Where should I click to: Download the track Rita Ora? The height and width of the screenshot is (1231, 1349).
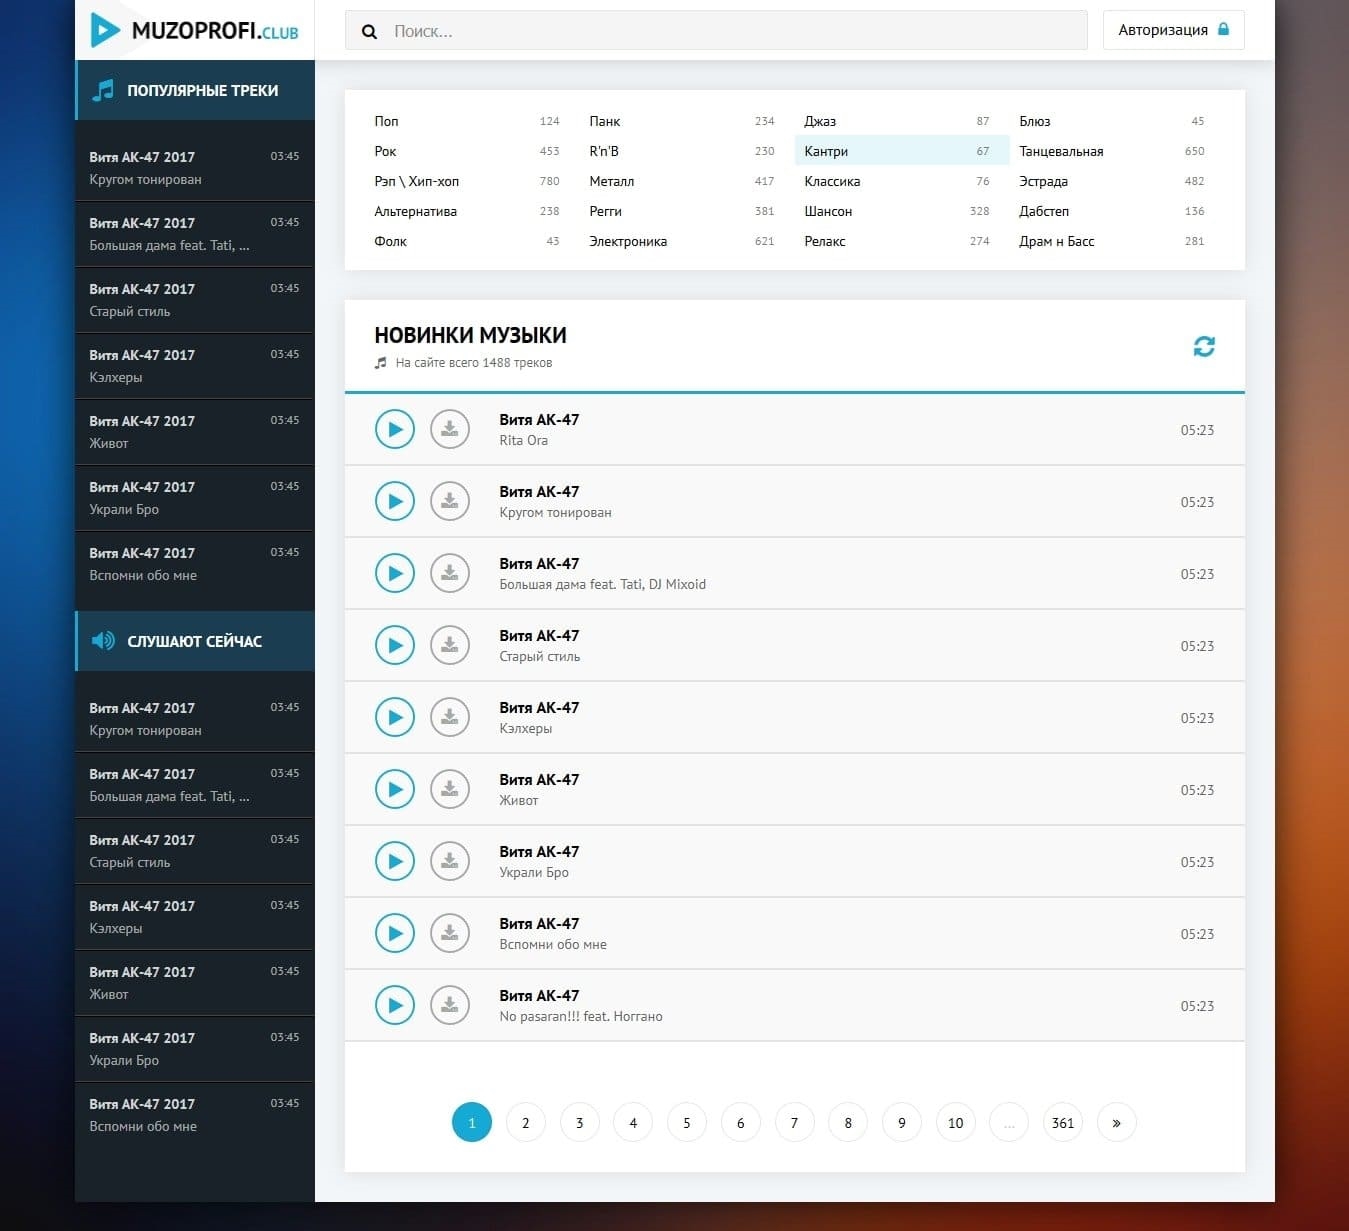pyautogui.click(x=450, y=430)
